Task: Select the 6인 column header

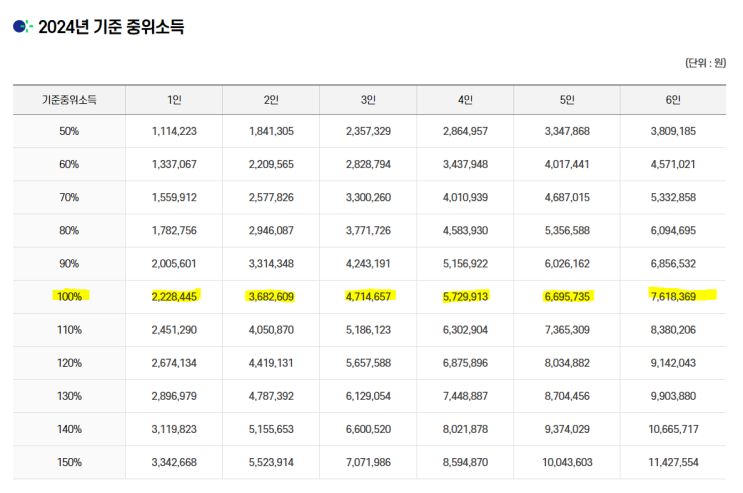Action: 673,100
